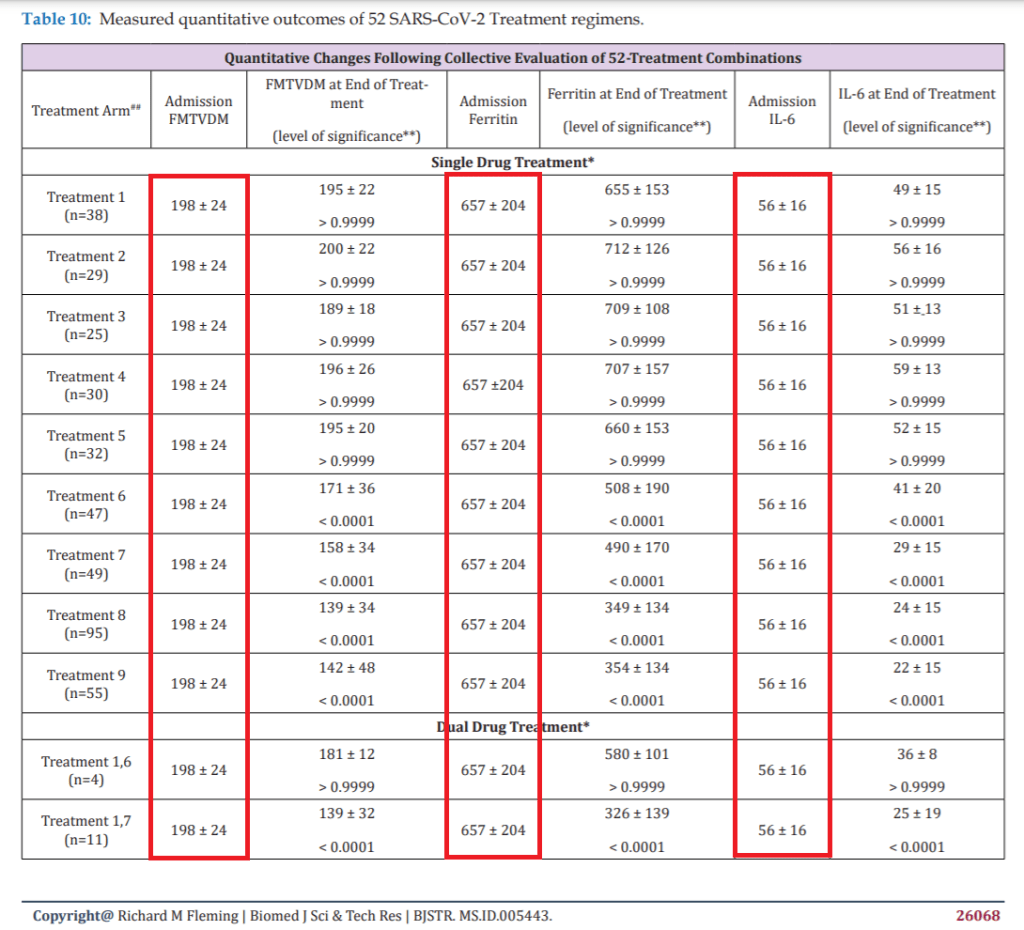This screenshot has height=930, width=1024.
Task: Click the copyright line for Richard M Fleming
Action: (x=292, y=916)
